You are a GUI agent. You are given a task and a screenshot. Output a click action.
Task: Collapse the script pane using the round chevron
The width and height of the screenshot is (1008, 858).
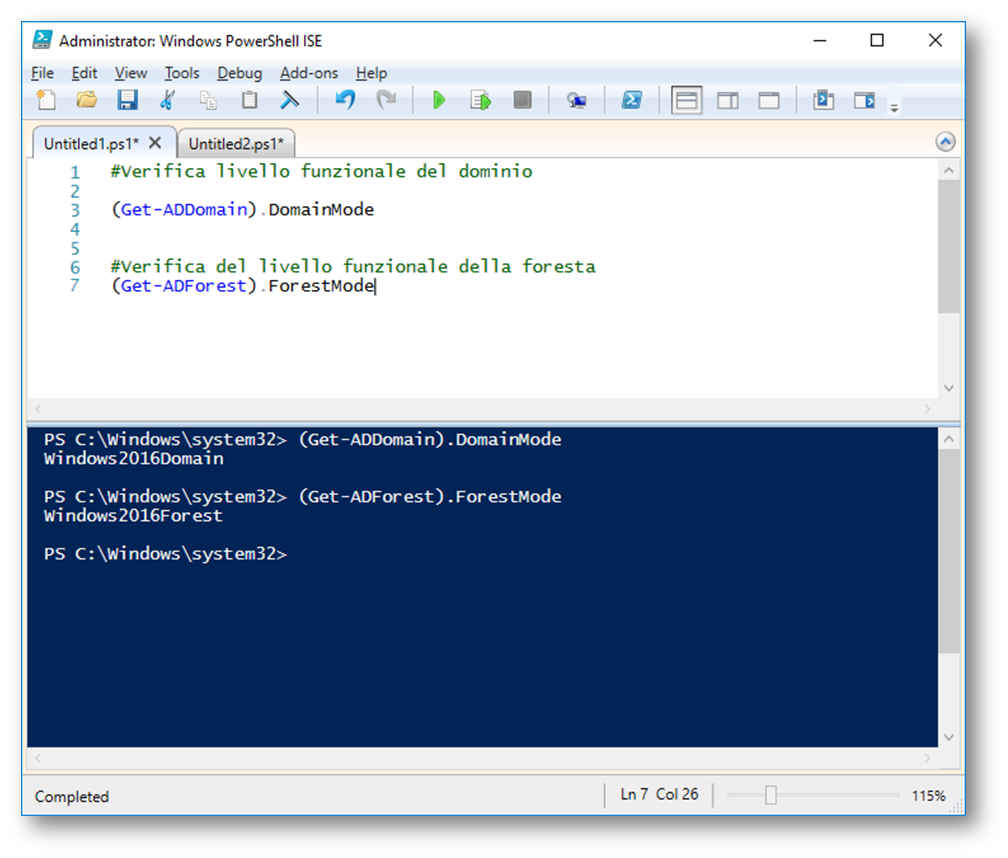(945, 142)
